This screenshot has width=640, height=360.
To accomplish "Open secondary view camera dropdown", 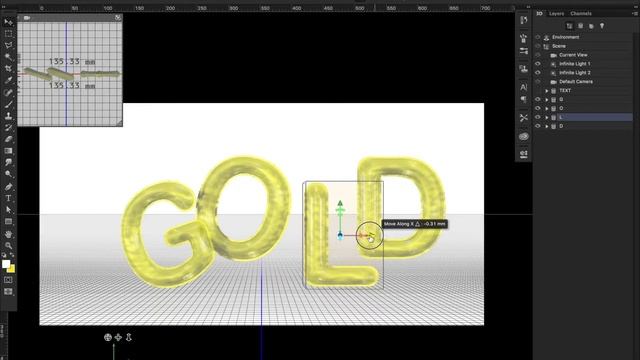I will (27, 18).
